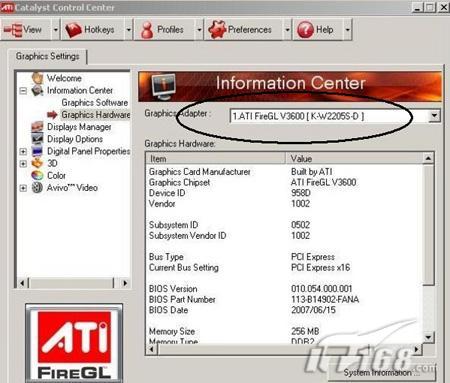Click the Welcome tree icon
450x383 pixels.
pyautogui.click(x=37, y=78)
